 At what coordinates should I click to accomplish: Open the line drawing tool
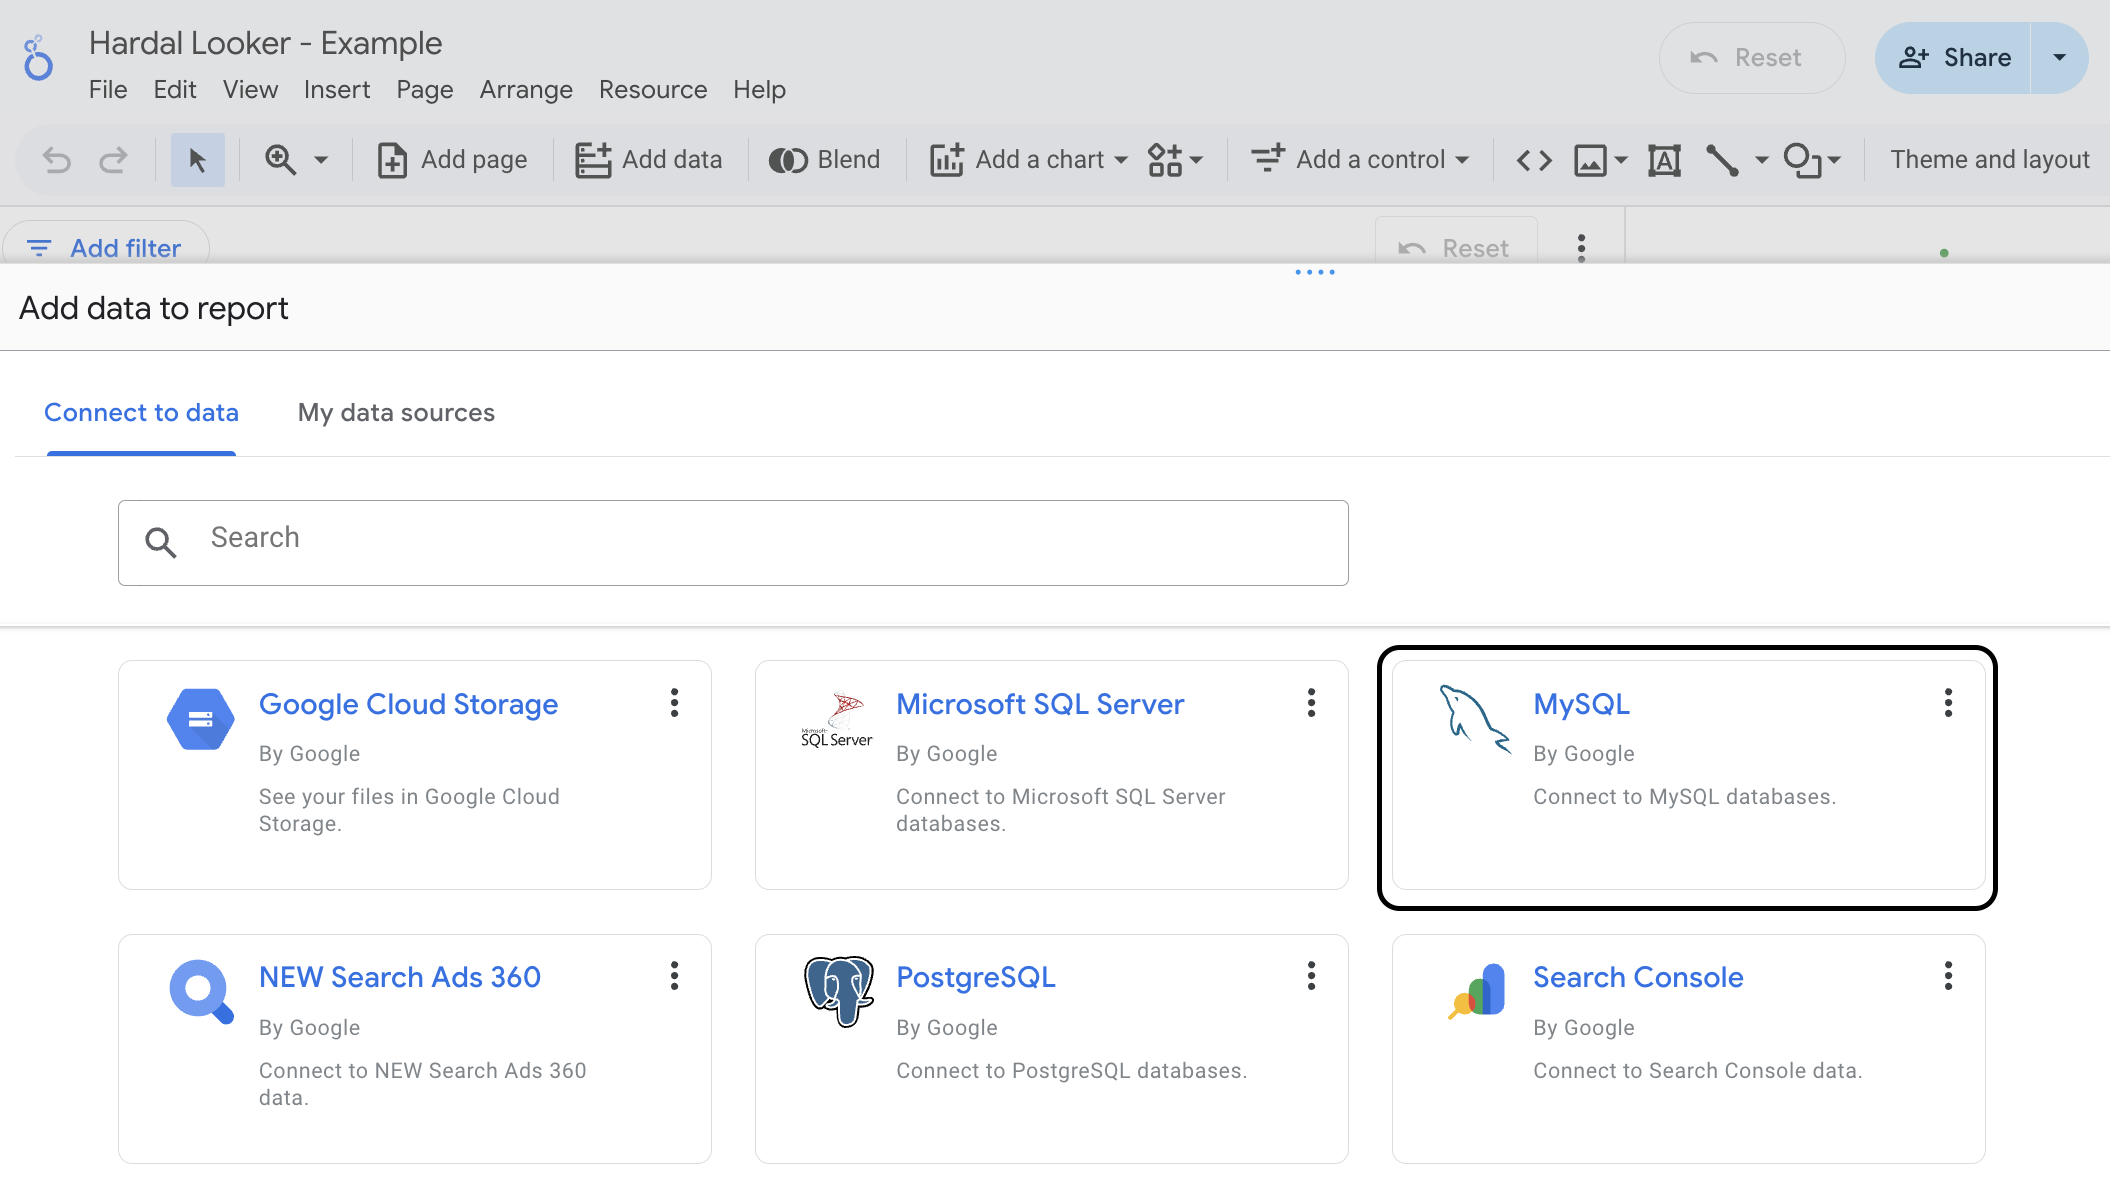click(1721, 159)
